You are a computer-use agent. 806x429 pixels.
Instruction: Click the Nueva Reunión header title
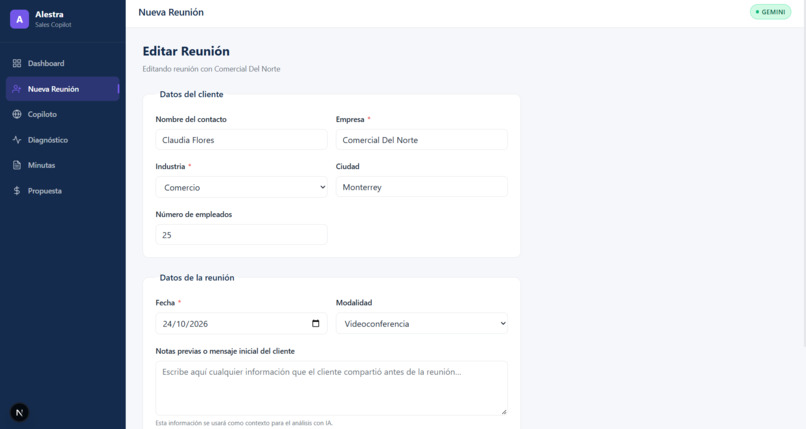pyautogui.click(x=171, y=12)
